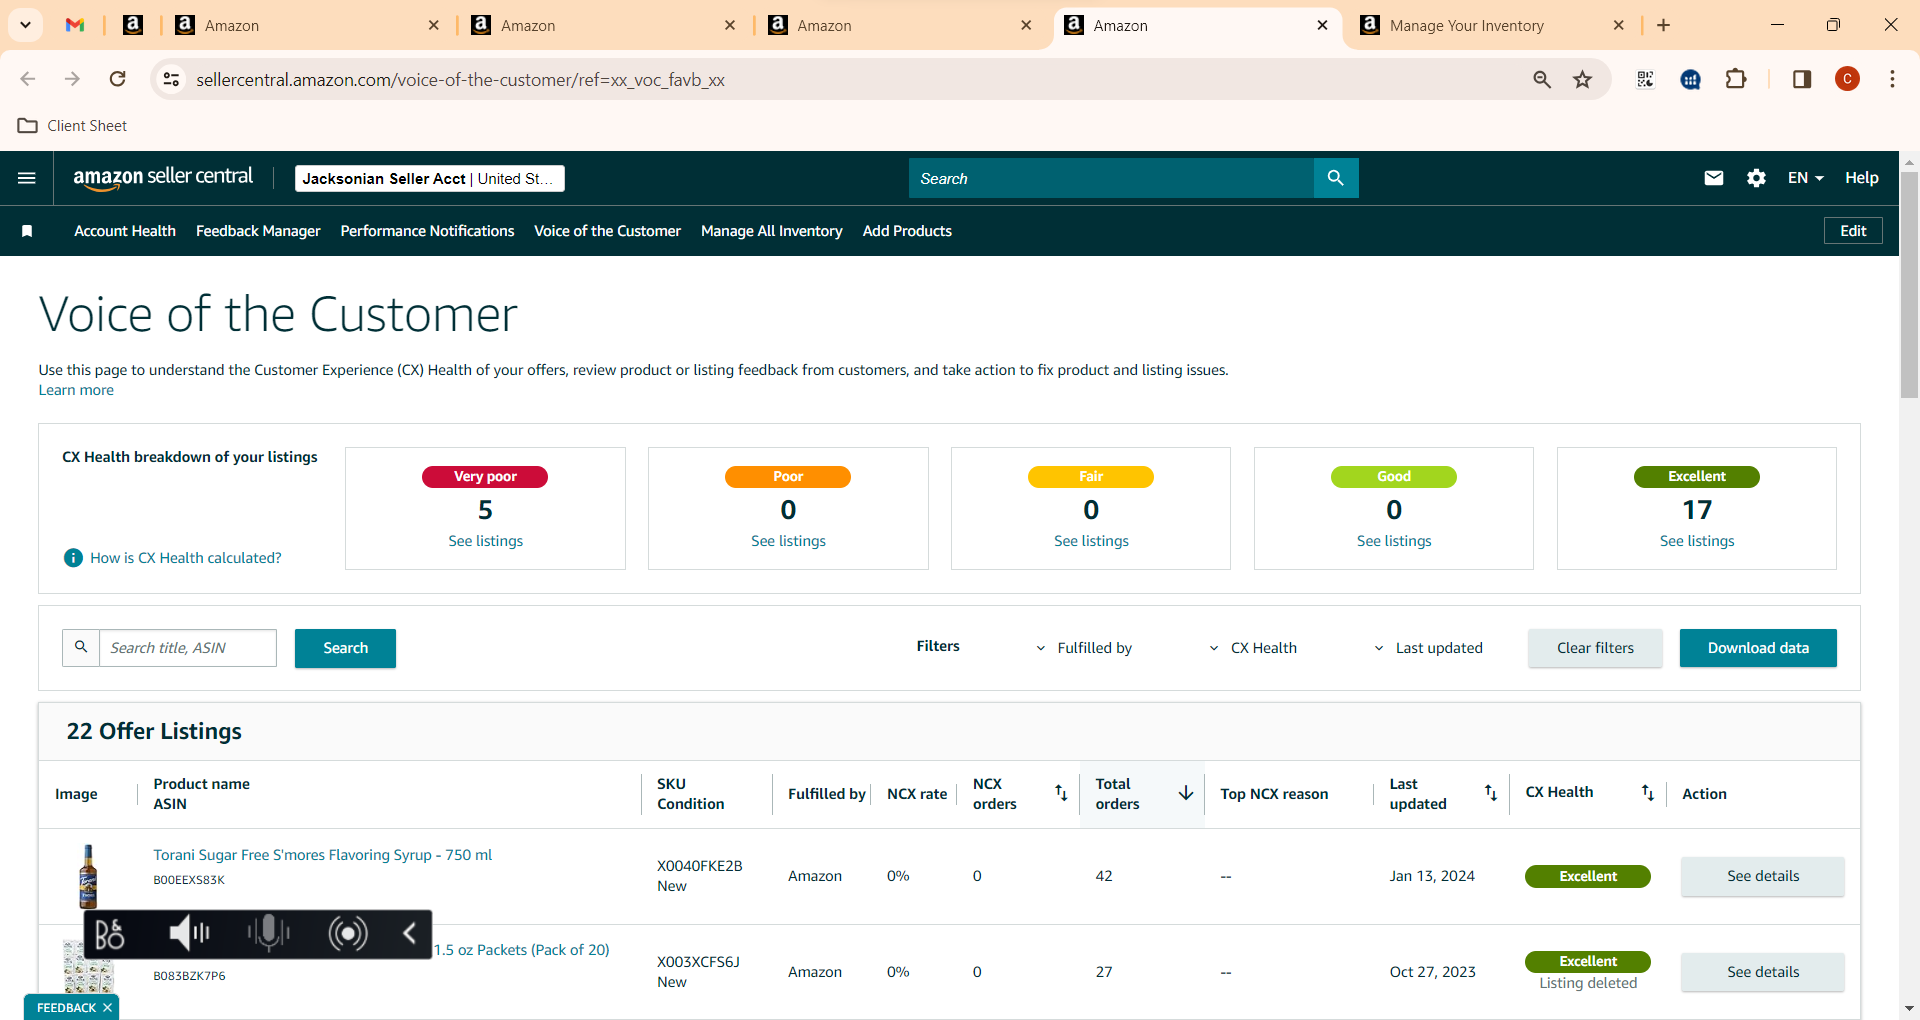The width and height of the screenshot is (1920, 1020).
Task: Open the messages envelope icon
Action: pyautogui.click(x=1714, y=178)
